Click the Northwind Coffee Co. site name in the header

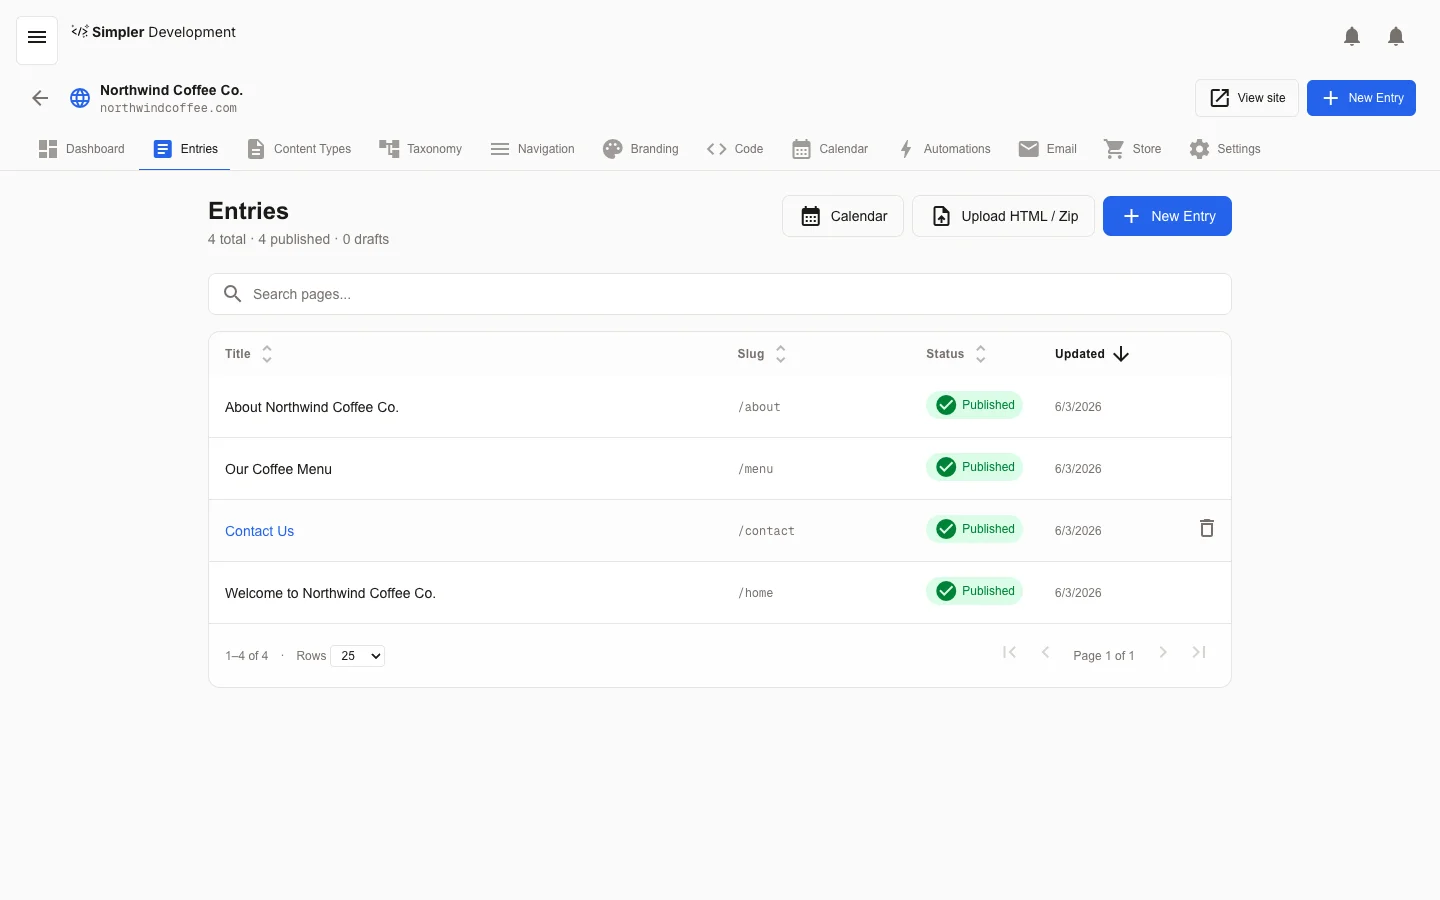[171, 90]
